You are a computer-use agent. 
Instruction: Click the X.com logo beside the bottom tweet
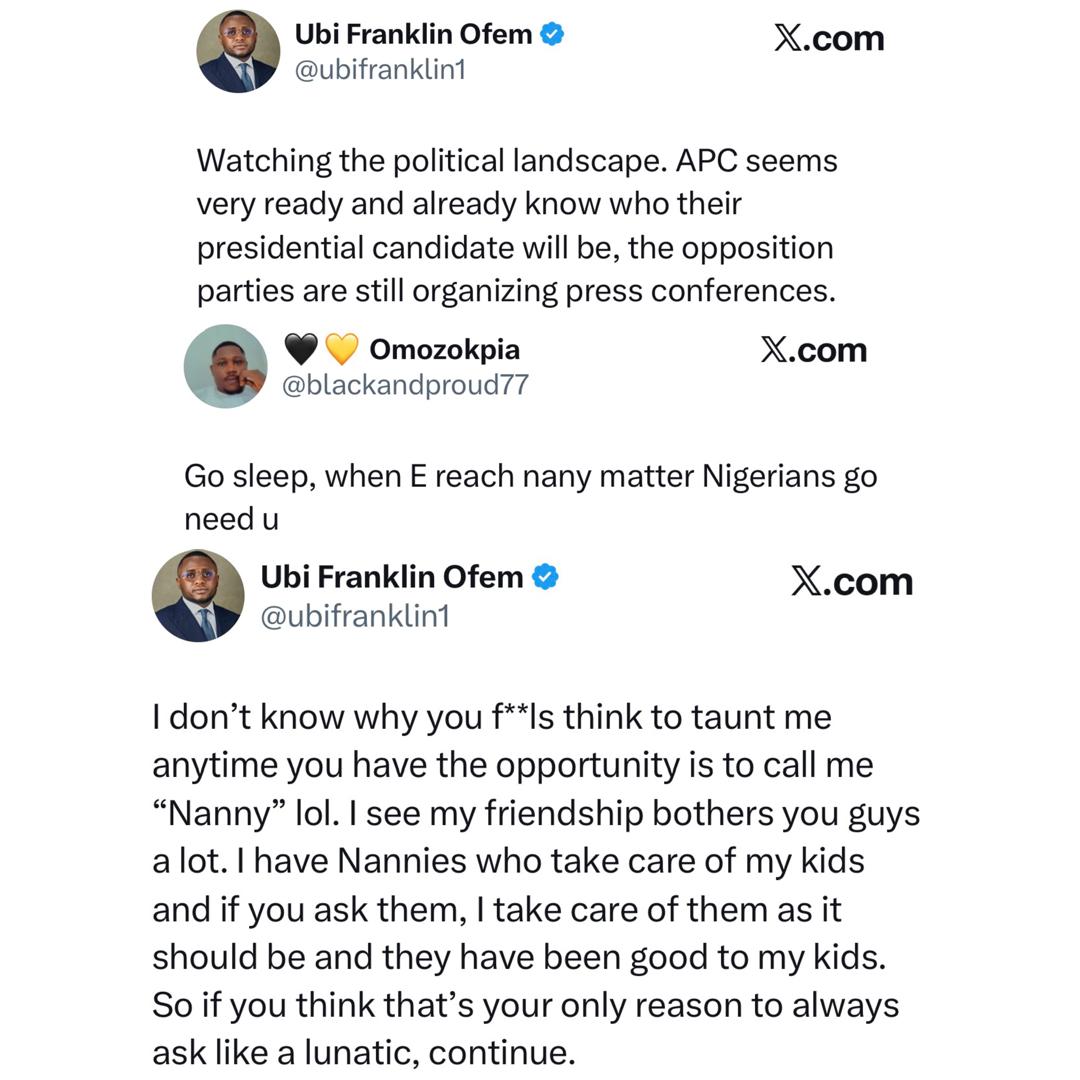point(851,581)
